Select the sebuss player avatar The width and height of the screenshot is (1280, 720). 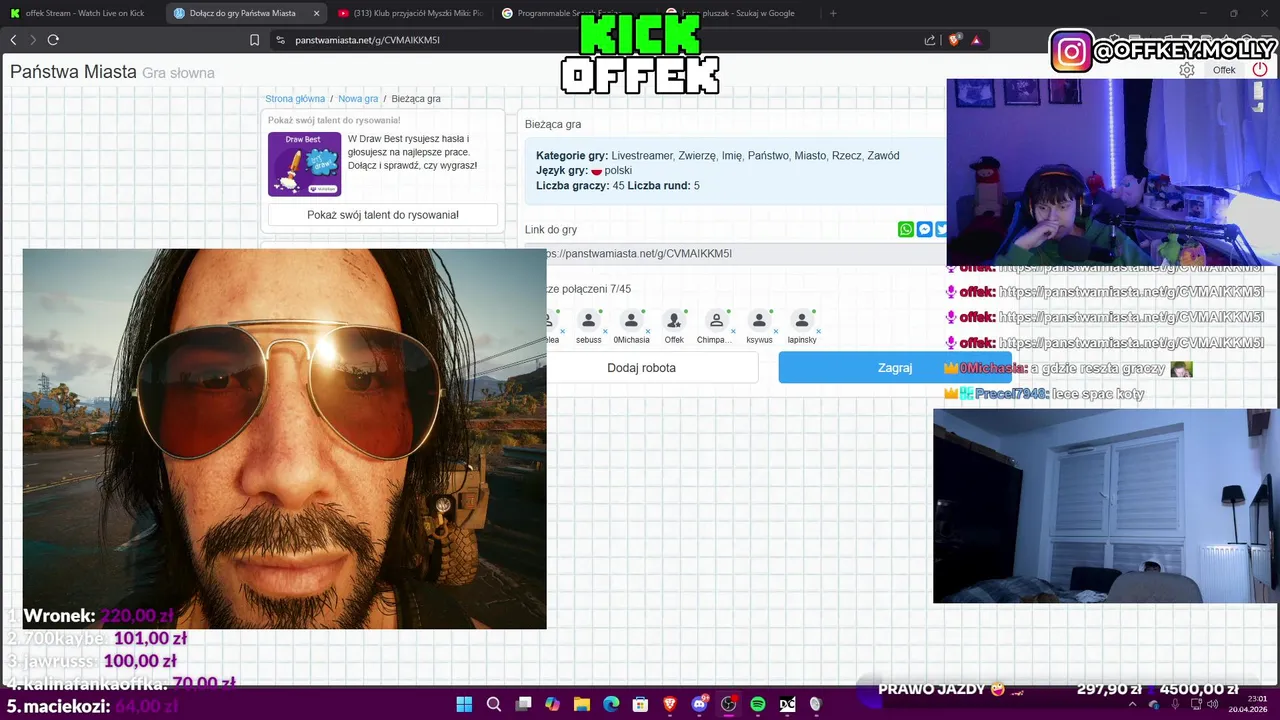589,321
